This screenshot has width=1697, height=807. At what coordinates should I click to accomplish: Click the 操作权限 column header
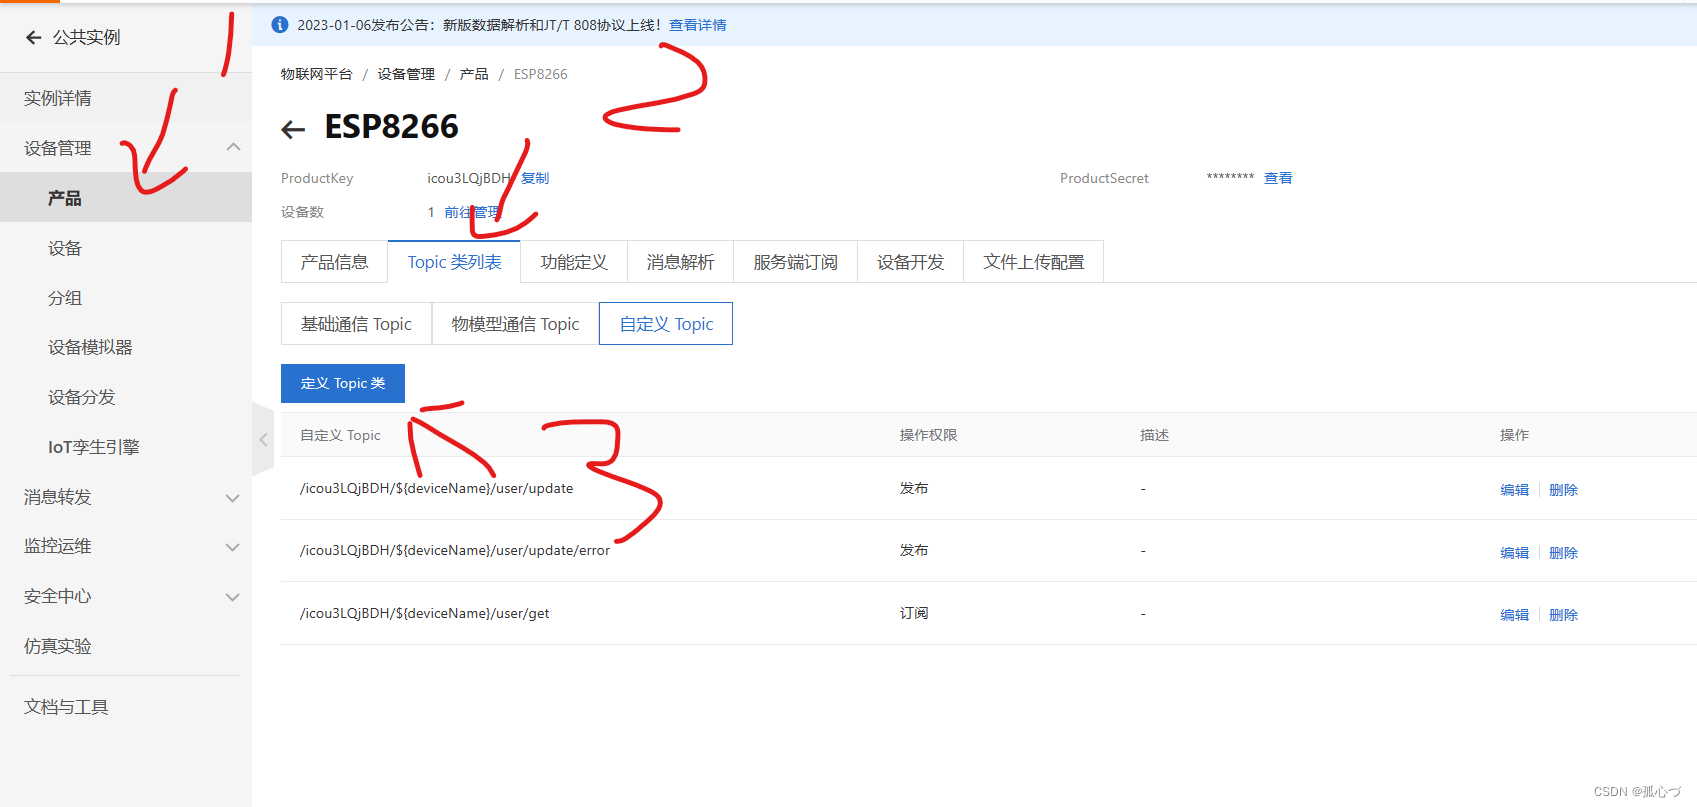pos(929,435)
